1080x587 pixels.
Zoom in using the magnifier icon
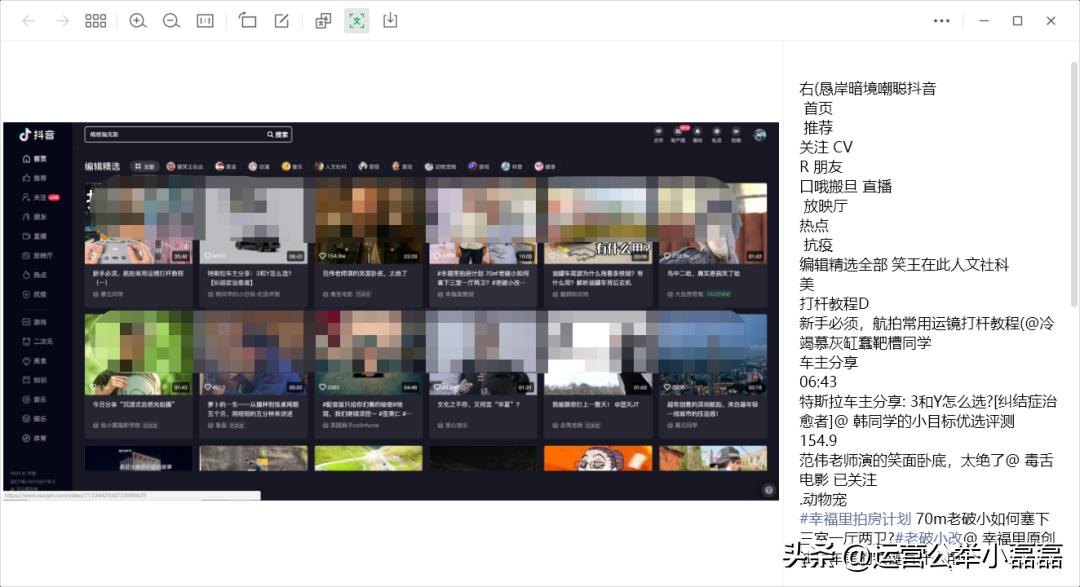[x=138, y=20]
